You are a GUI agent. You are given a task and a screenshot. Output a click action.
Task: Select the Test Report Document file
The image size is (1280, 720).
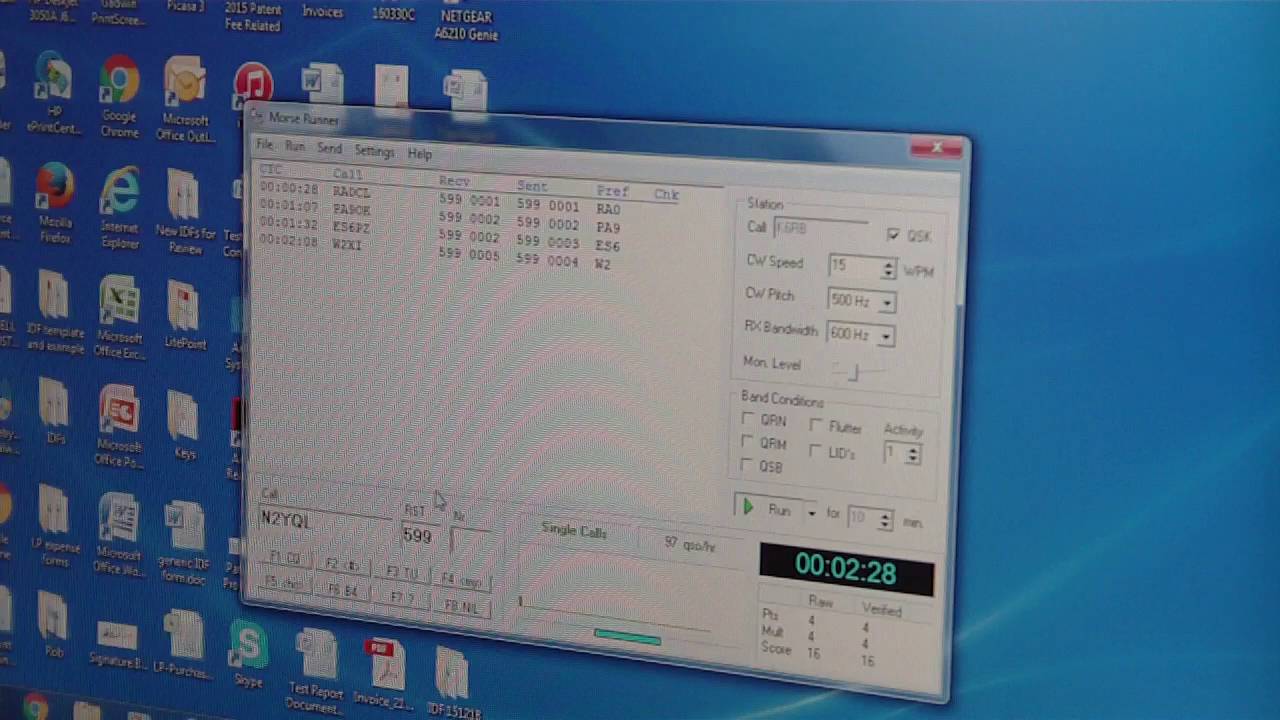(x=316, y=670)
